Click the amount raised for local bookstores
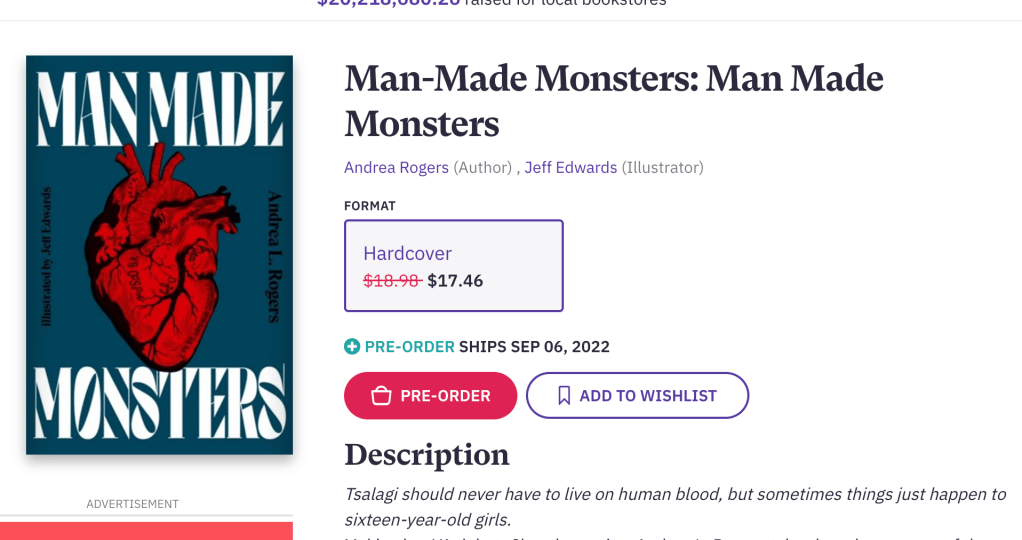Screen dimensions: 1022x540 [388, 3]
